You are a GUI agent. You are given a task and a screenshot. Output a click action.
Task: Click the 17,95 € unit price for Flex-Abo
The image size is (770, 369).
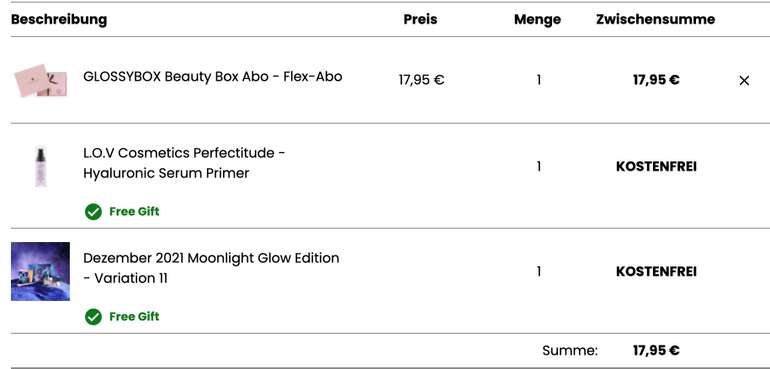point(421,80)
